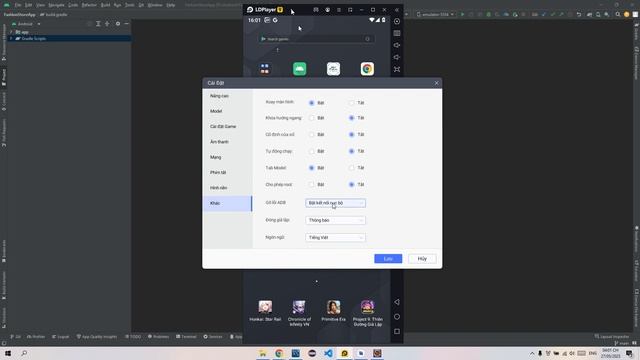Switch to Mạng settings tab
The image size is (640, 360).
[227, 157]
